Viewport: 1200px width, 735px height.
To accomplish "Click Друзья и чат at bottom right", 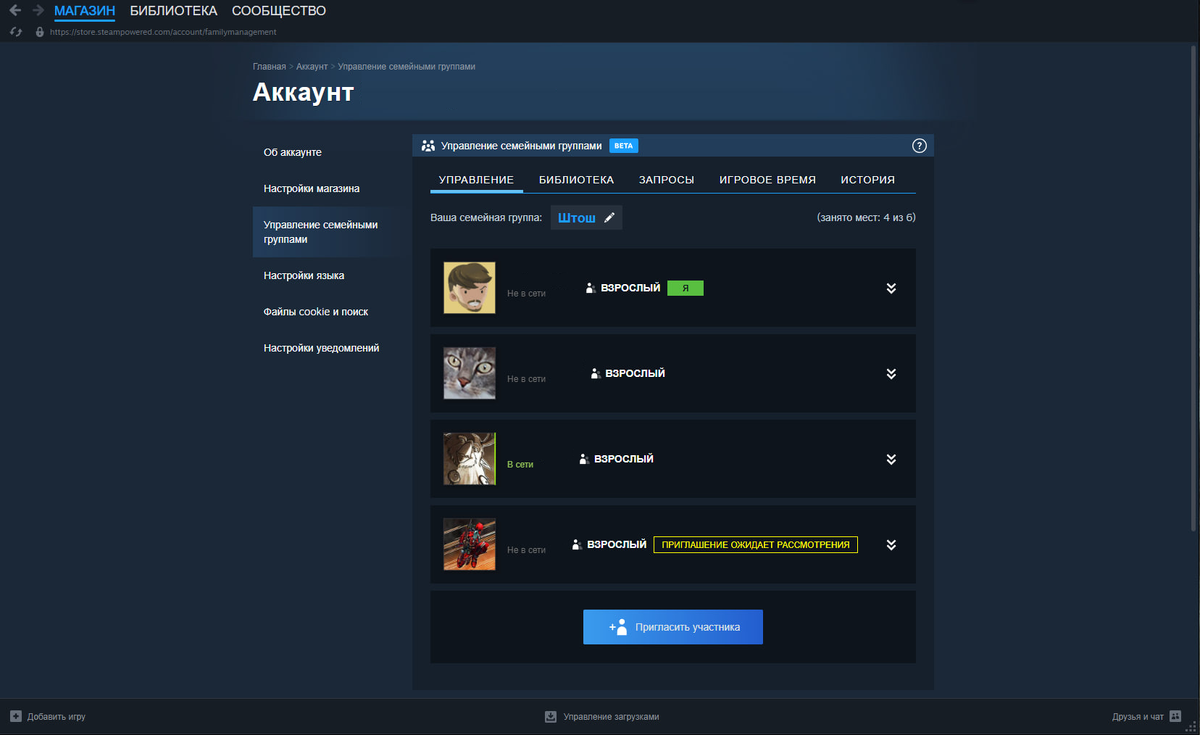I will pyautogui.click(x=1138, y=717).
